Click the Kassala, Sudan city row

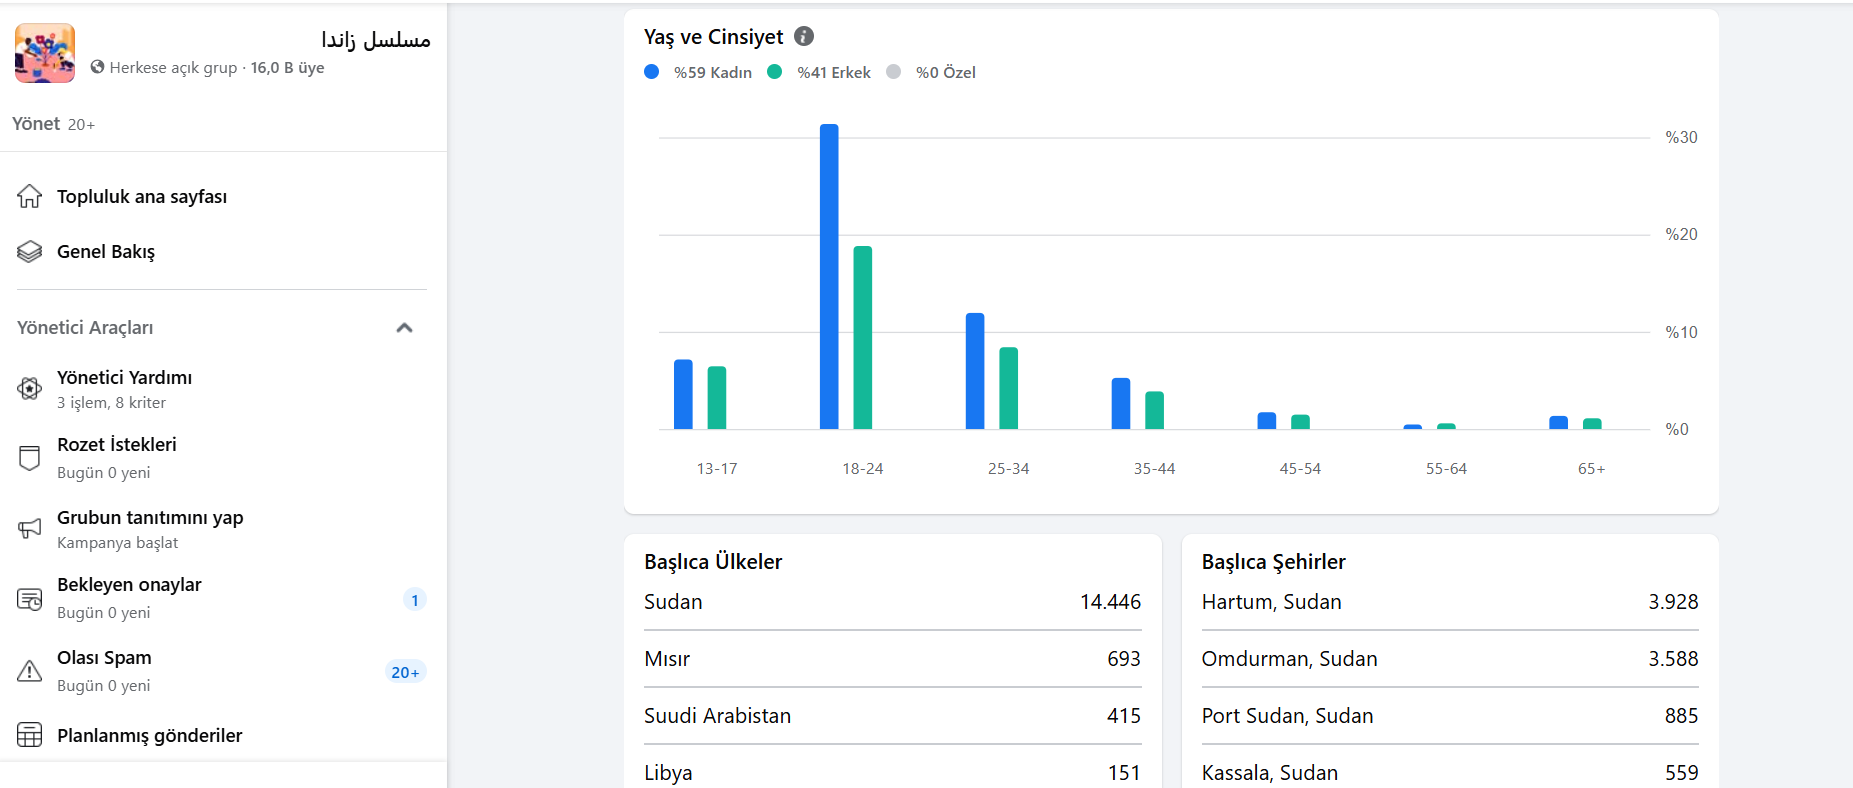[1450, 772]
